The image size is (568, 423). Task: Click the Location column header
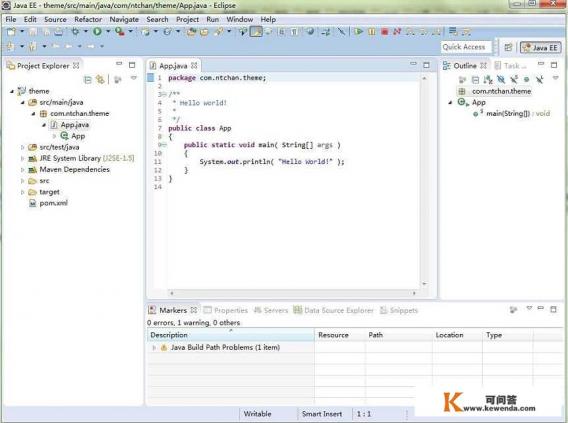point(458,335)
